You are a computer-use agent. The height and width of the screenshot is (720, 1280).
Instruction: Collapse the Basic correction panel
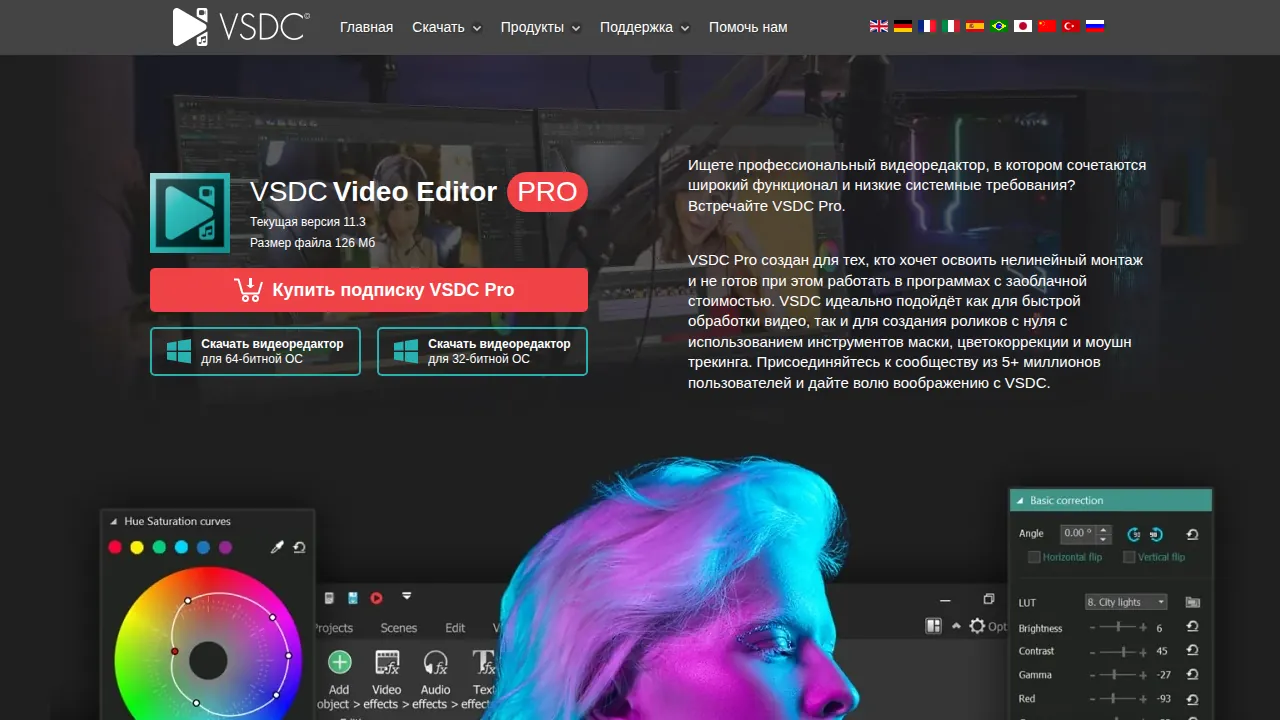coord(1020,500)
